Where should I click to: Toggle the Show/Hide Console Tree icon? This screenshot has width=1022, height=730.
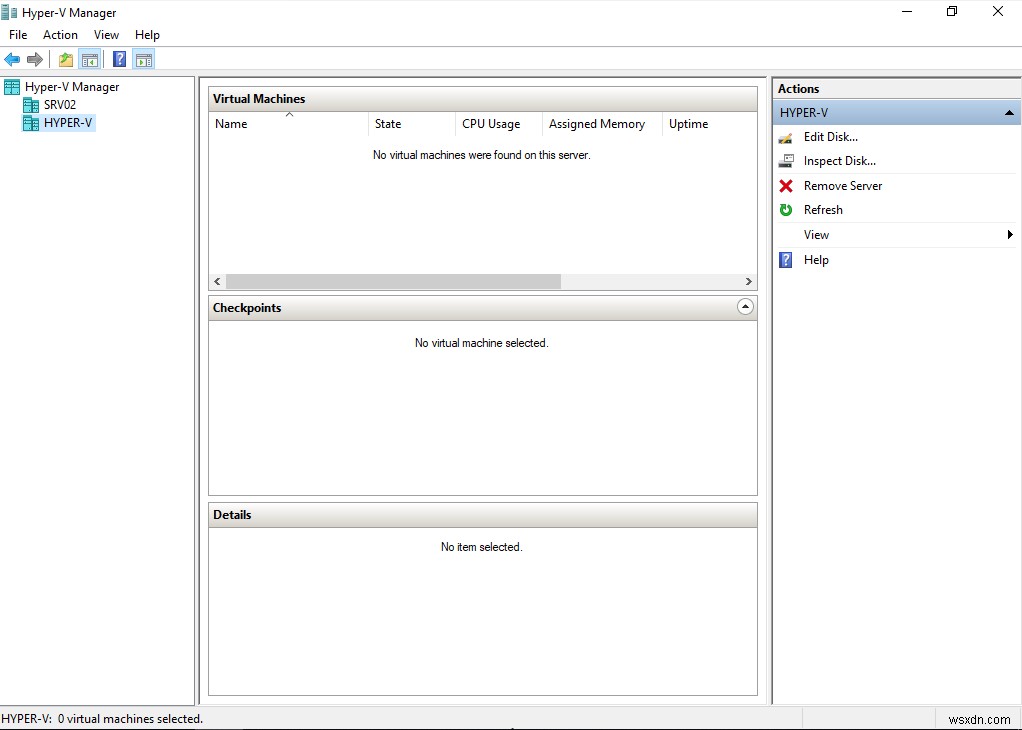[x=89, y=60]
